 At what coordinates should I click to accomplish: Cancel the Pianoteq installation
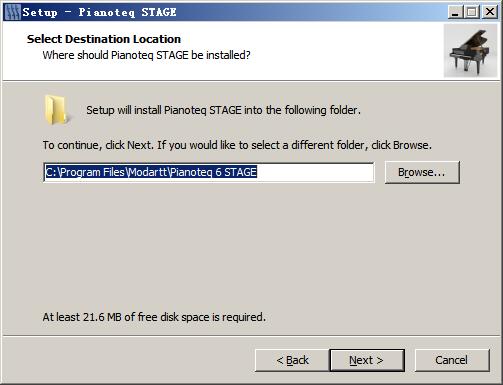click(452, 360)
